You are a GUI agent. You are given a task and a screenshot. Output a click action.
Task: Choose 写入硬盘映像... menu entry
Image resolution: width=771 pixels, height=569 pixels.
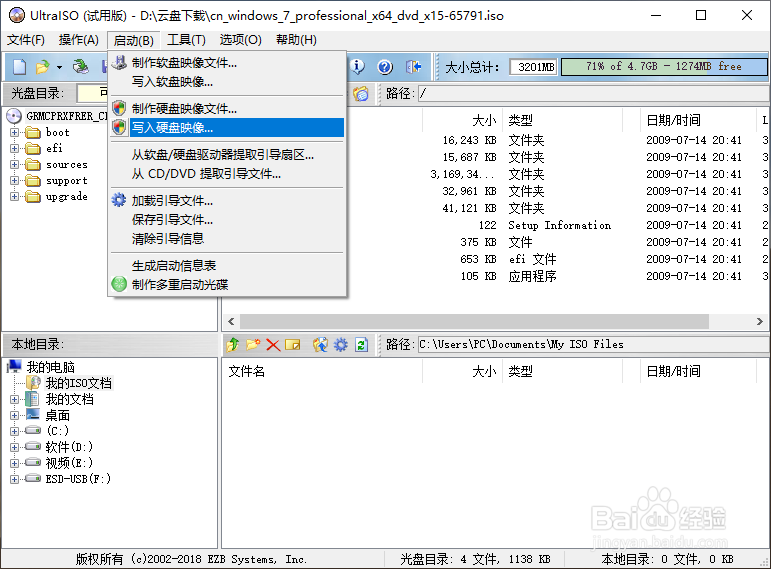click(227, 127)
